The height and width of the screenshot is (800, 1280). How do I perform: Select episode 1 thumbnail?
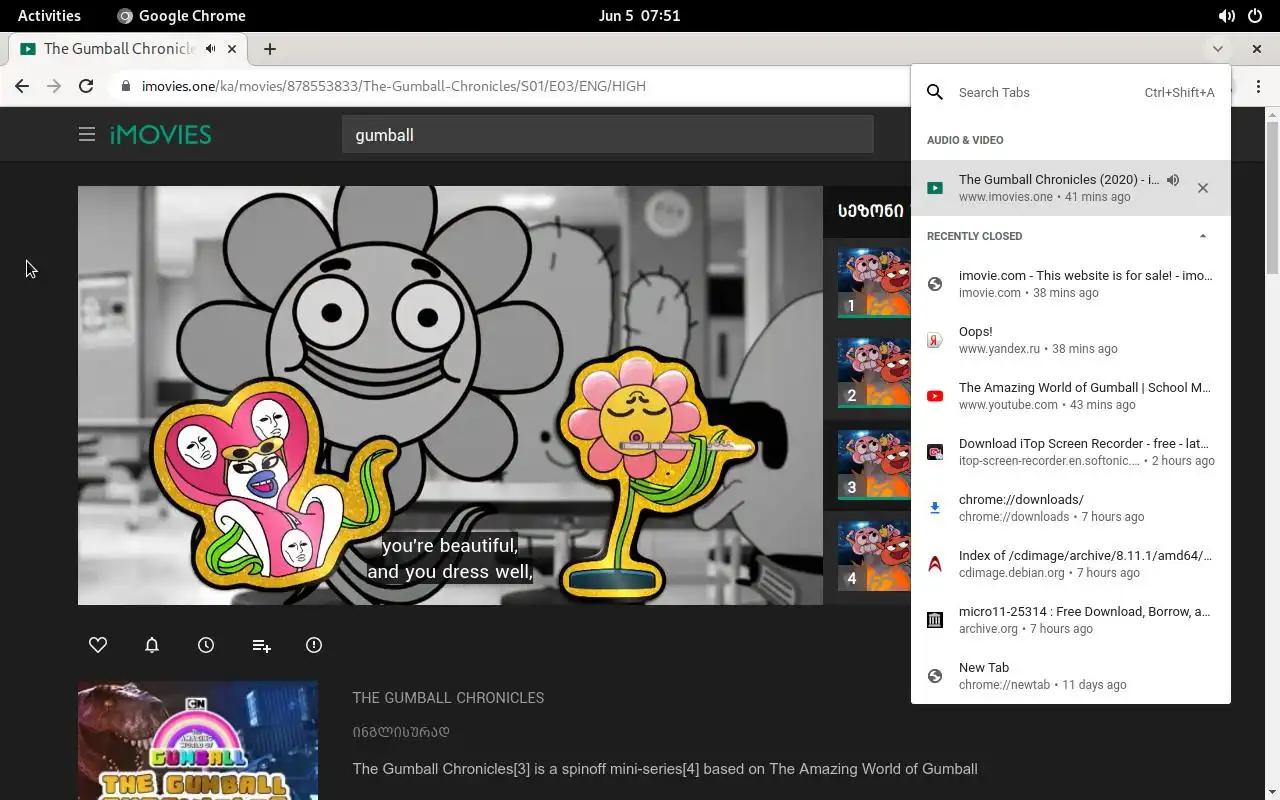coord(874,283)
